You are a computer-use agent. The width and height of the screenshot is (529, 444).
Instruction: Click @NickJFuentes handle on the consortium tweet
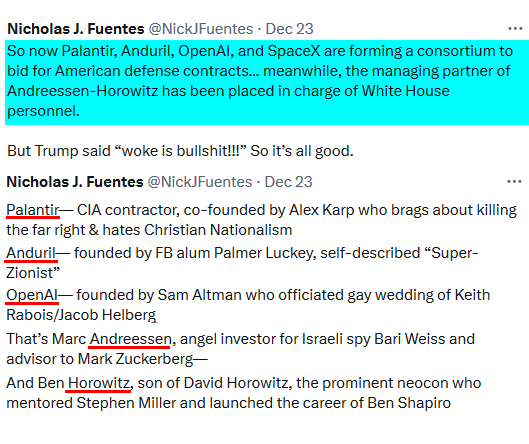201,29
